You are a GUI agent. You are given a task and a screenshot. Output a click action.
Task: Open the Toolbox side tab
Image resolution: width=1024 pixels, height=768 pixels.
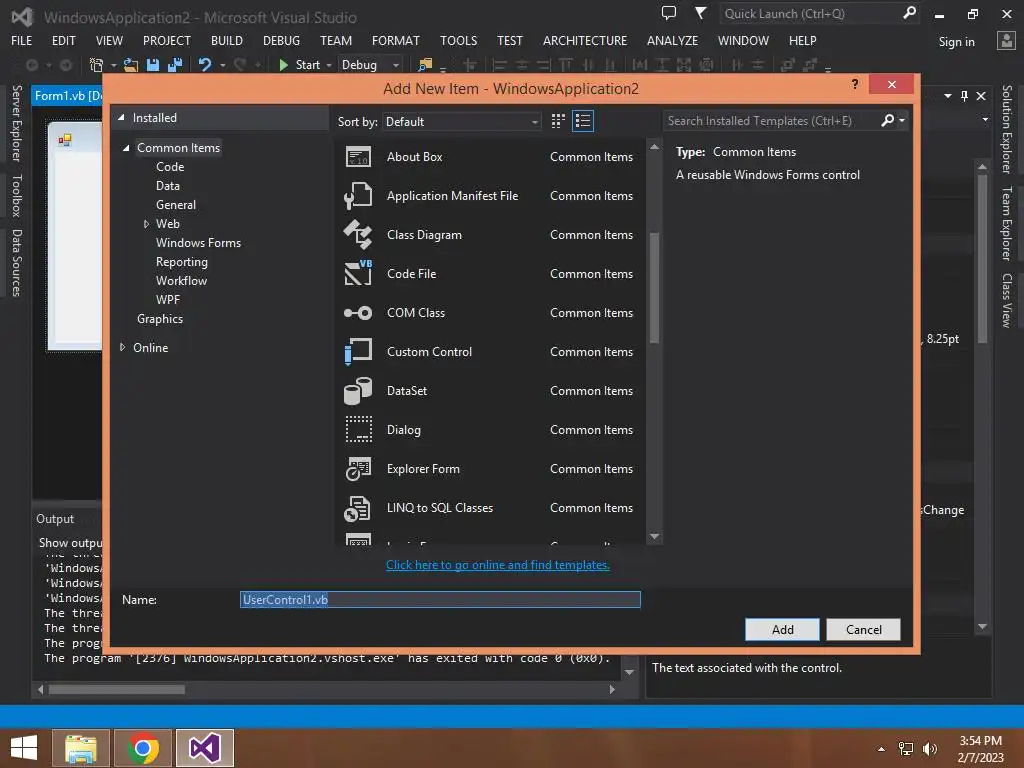pyautogui.click(x=17, y=196)
